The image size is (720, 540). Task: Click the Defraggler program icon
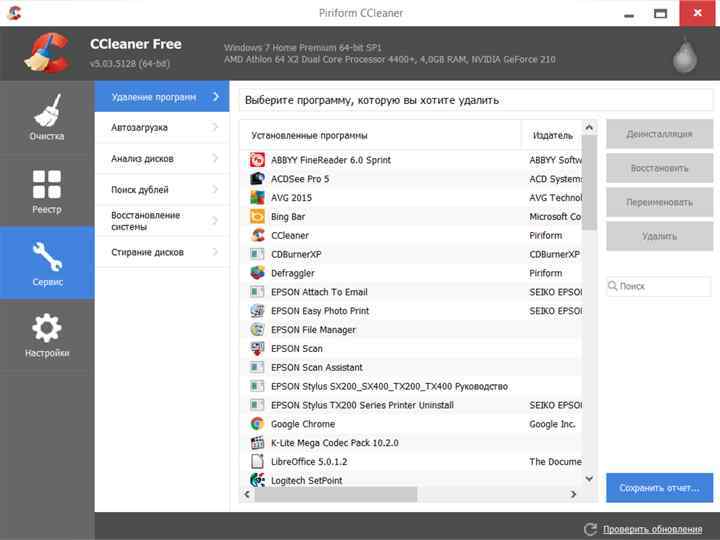[257, 273]
